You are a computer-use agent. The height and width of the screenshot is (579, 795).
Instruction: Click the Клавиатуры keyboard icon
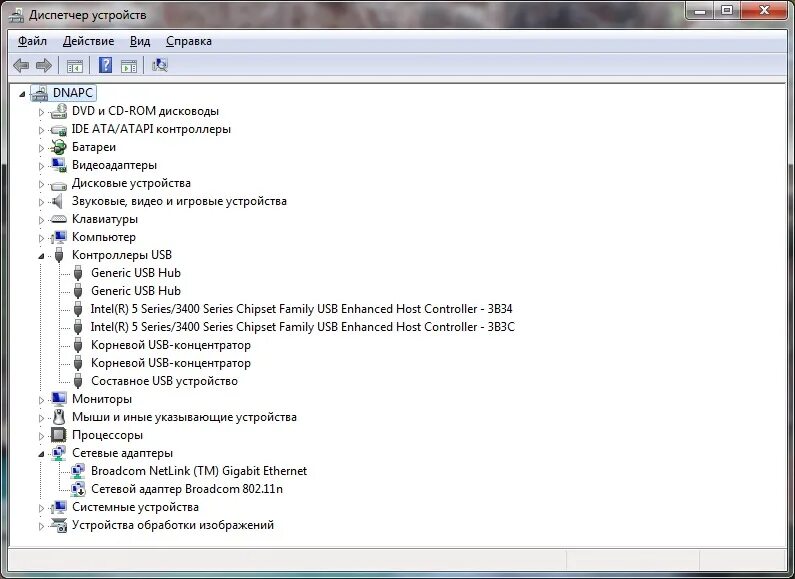point(59,220)
